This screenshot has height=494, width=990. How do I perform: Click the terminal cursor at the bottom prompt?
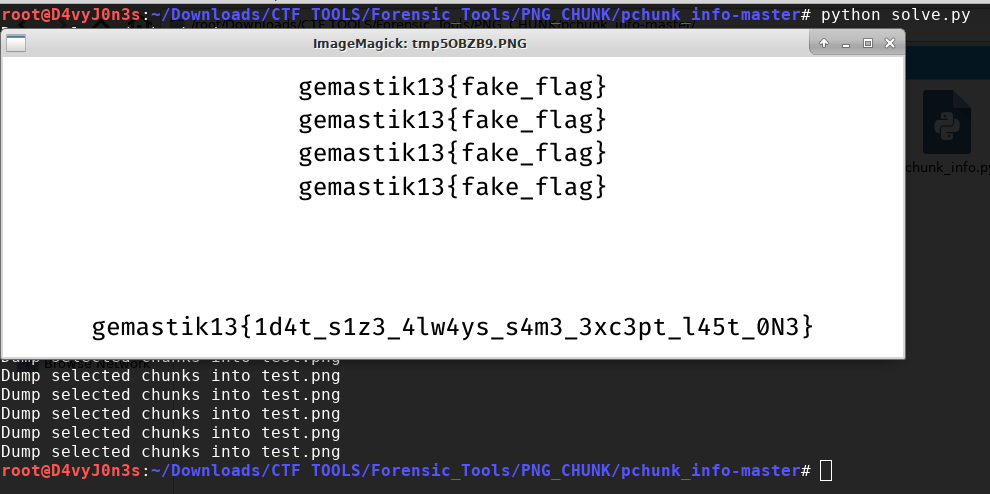825,470
